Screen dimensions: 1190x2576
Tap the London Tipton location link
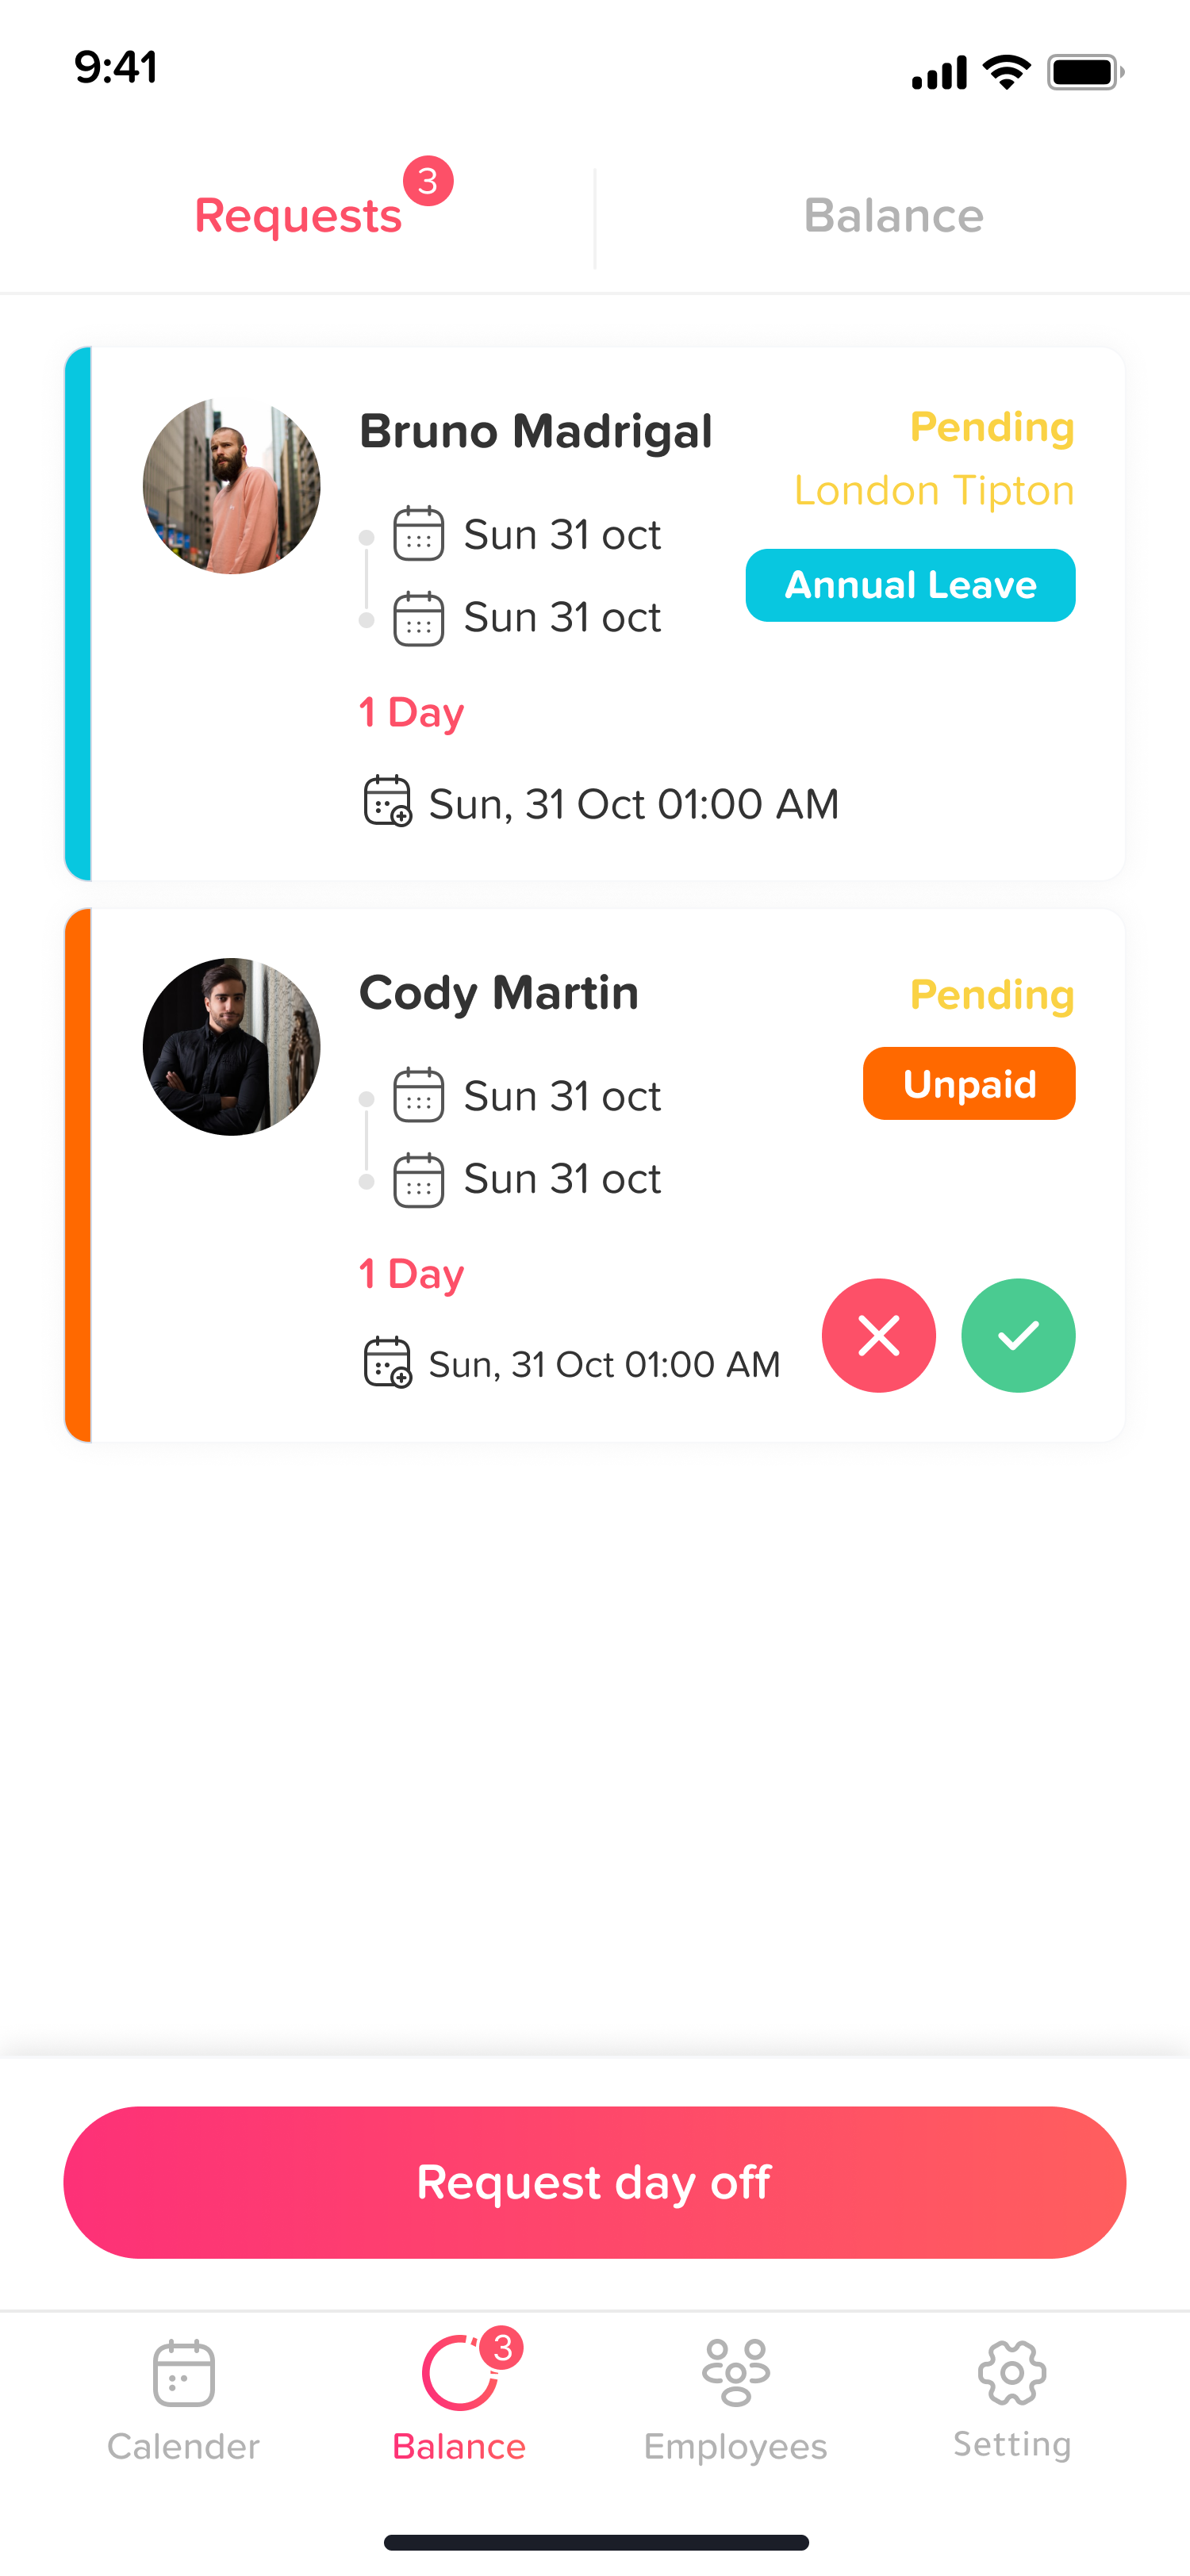(934, 491)
